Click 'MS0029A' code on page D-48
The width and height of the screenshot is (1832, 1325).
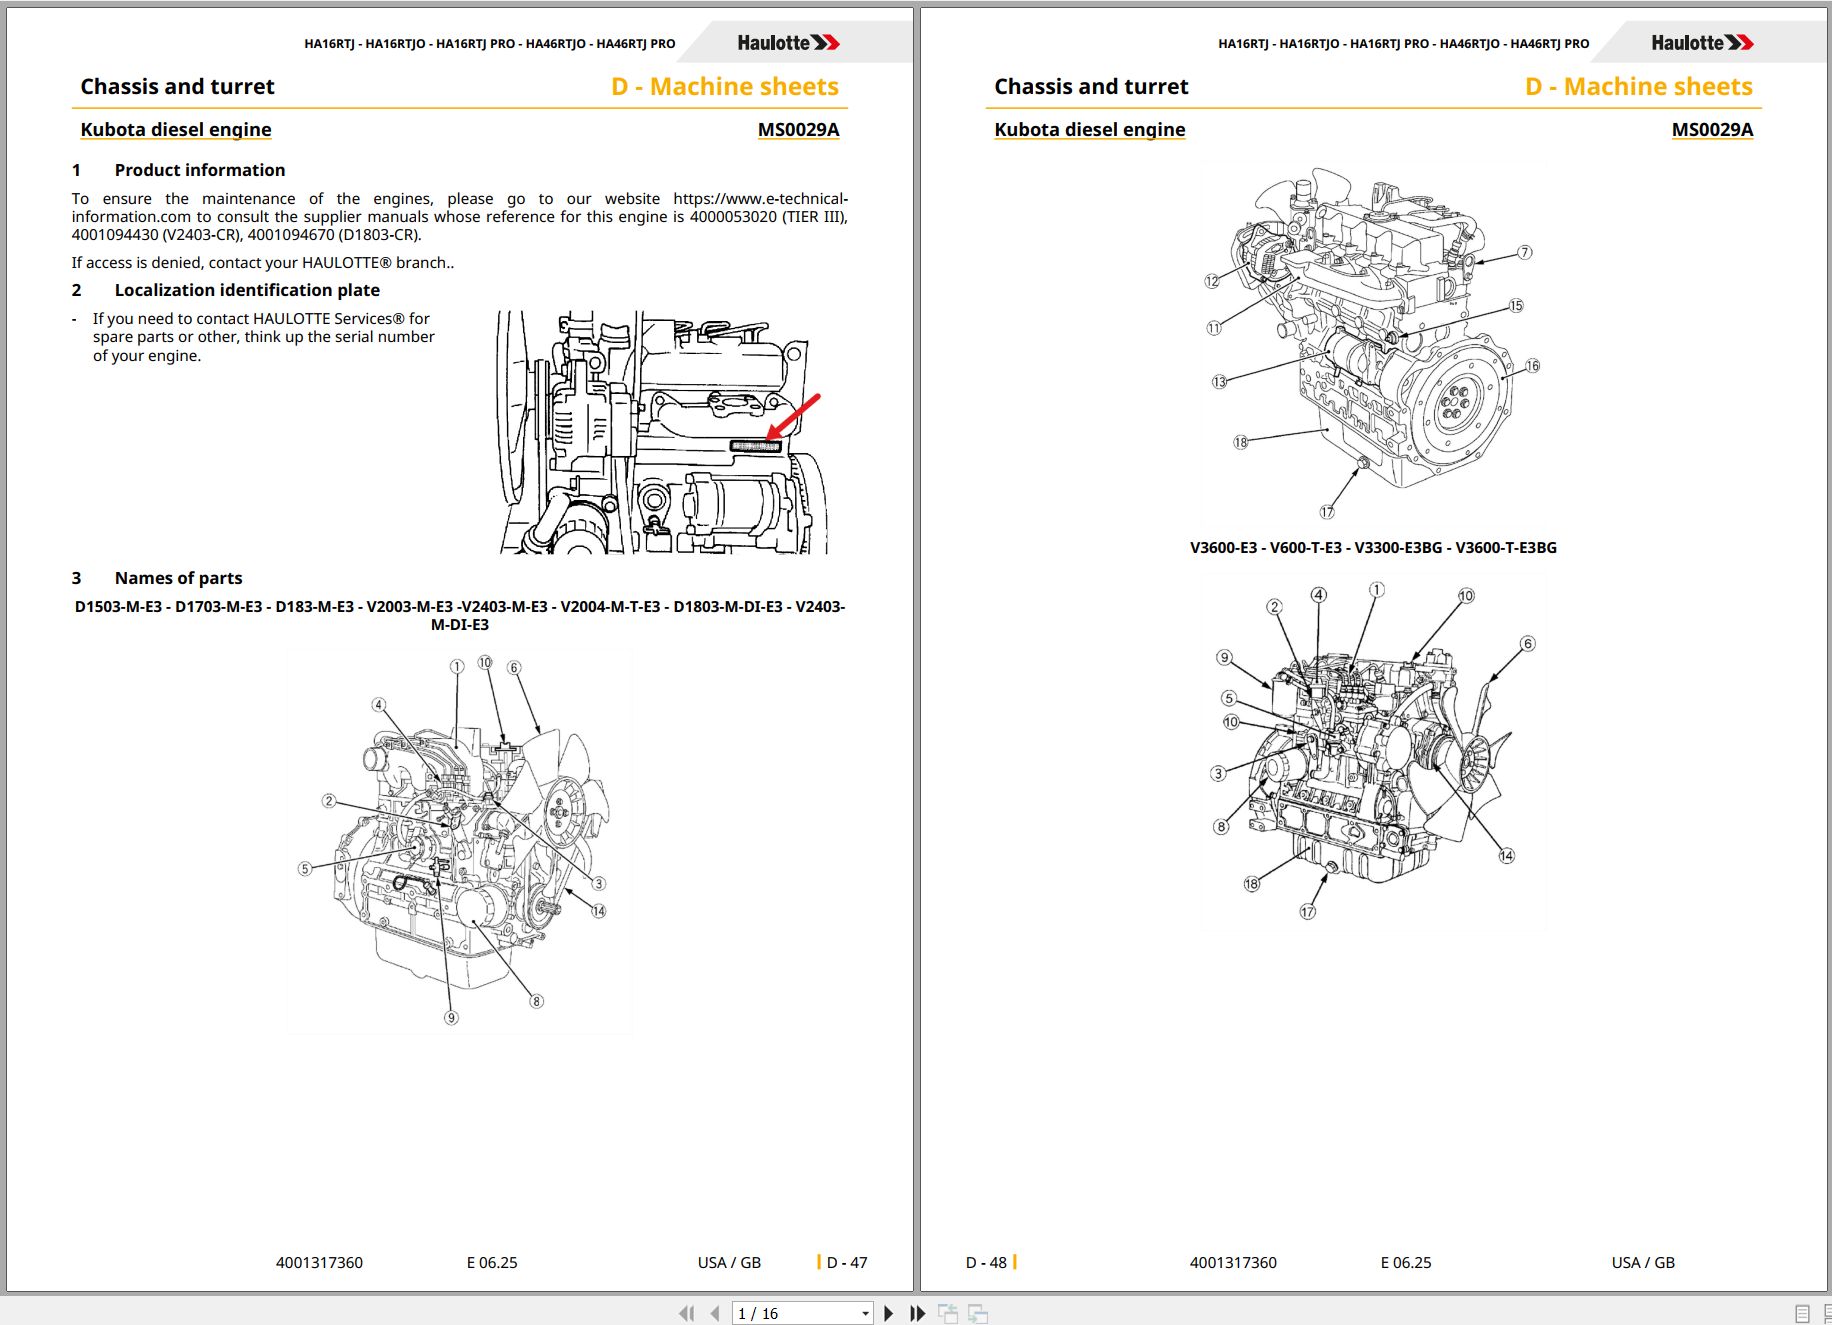(1712, 129)
